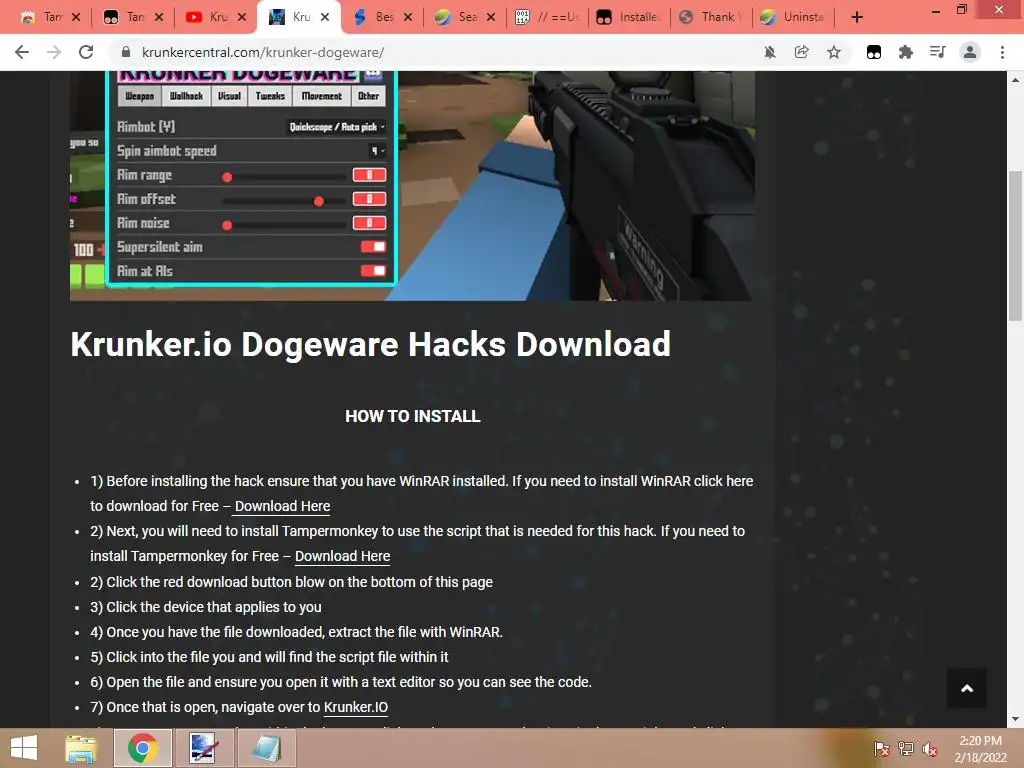Open the share this page icon
The image size is (1024, 768).
tap(801, 52)
